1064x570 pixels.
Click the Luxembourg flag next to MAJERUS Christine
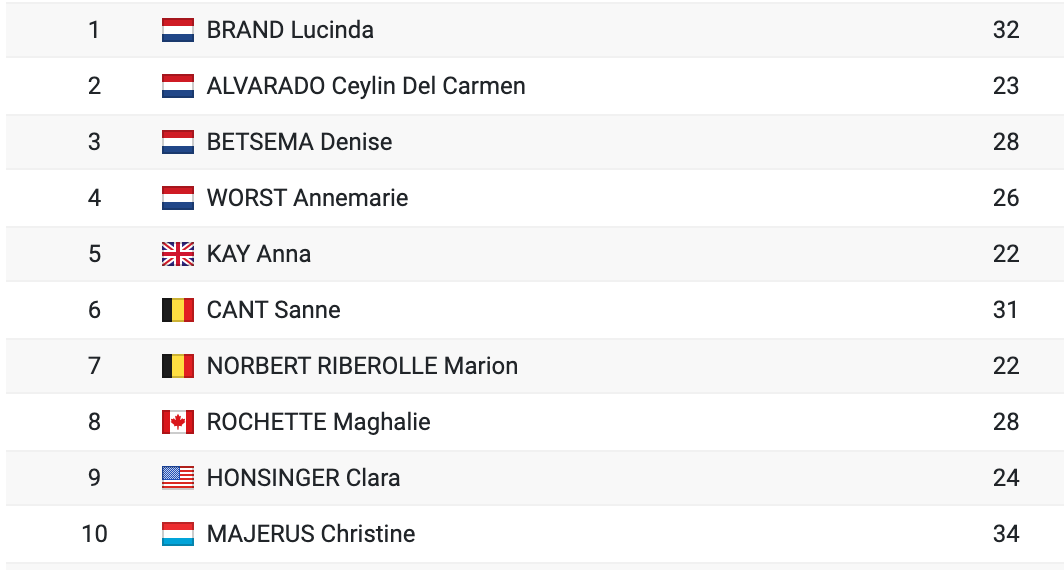pyautogui.click(x=178, y=534)
